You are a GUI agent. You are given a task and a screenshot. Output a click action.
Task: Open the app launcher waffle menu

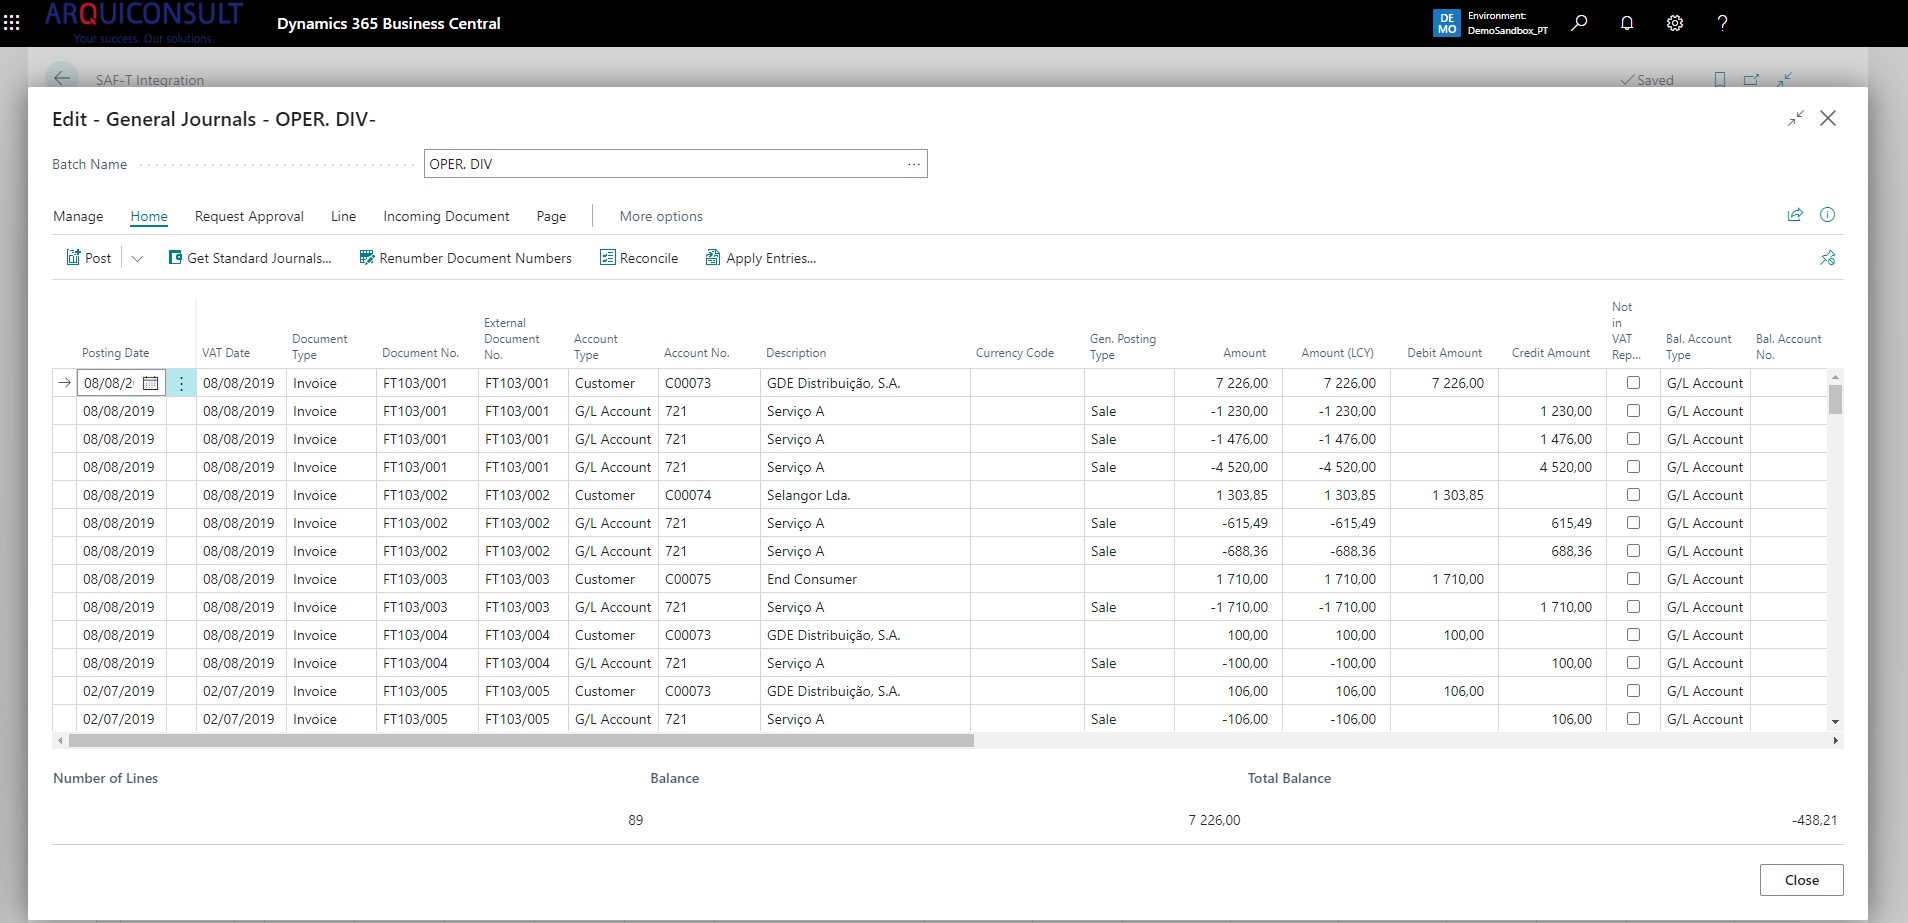pos(12,23)
